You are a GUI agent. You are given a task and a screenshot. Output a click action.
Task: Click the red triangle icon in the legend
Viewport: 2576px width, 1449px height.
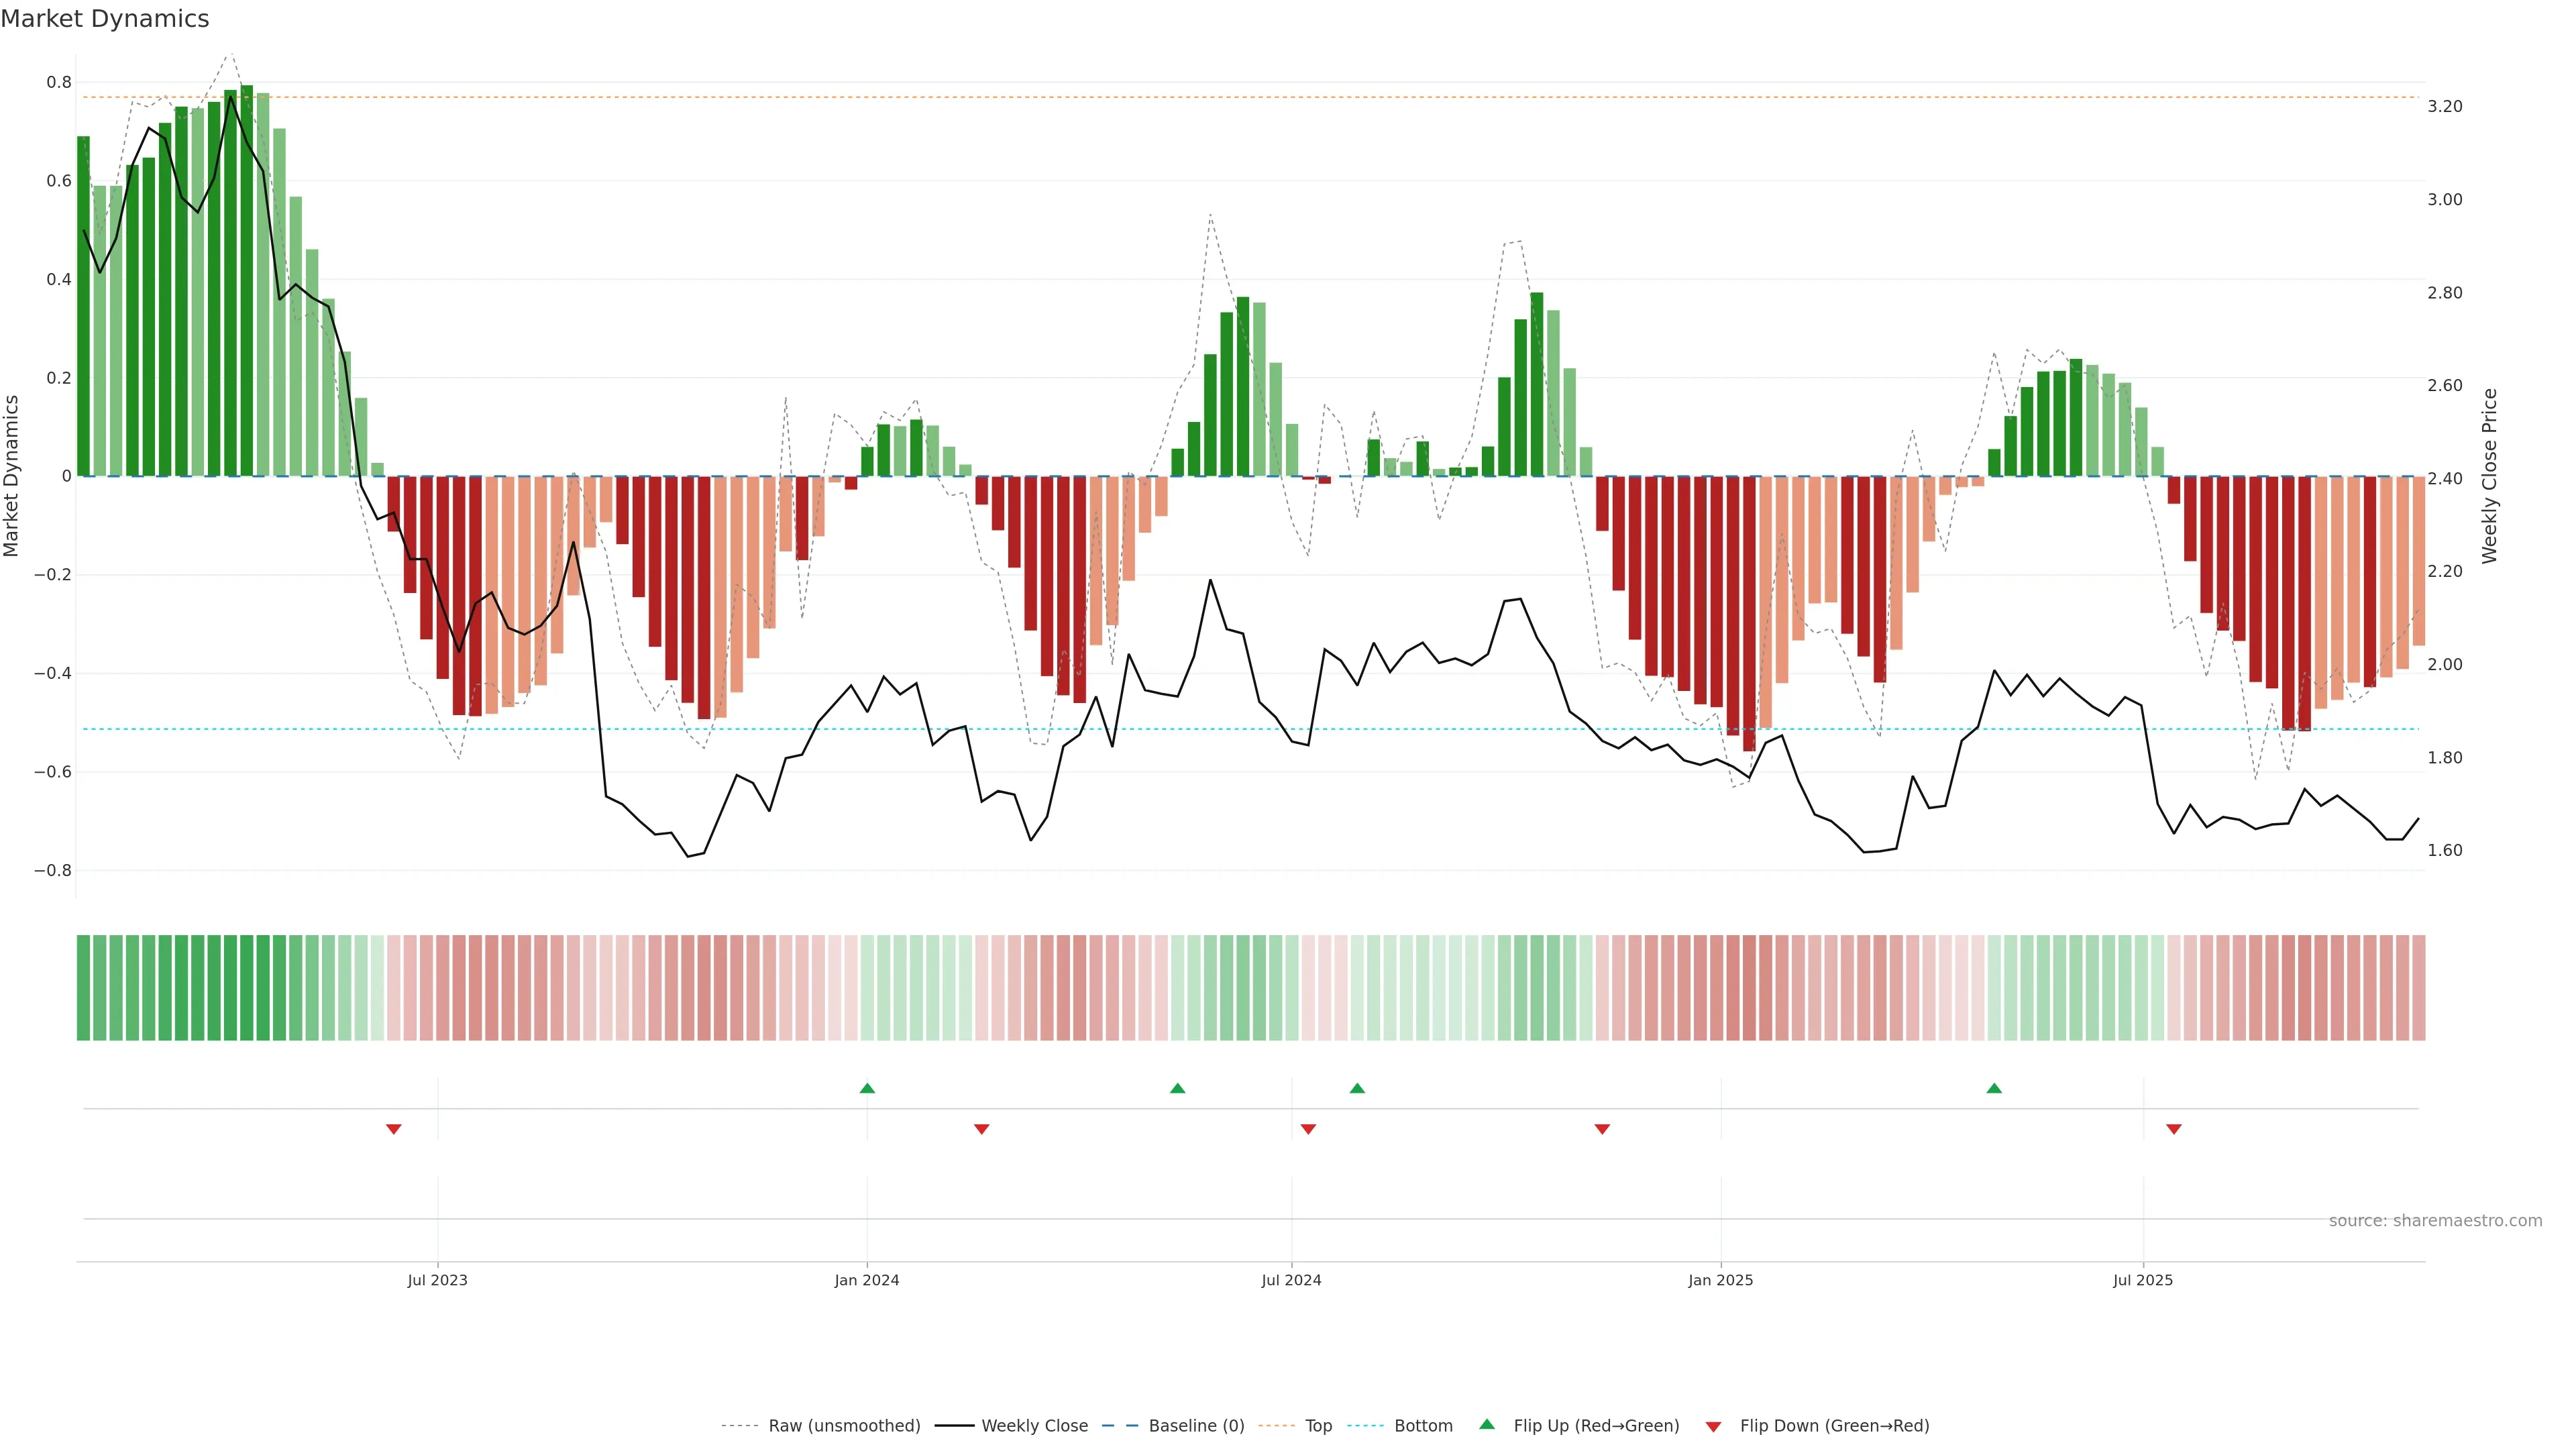pos(1713,1427)
